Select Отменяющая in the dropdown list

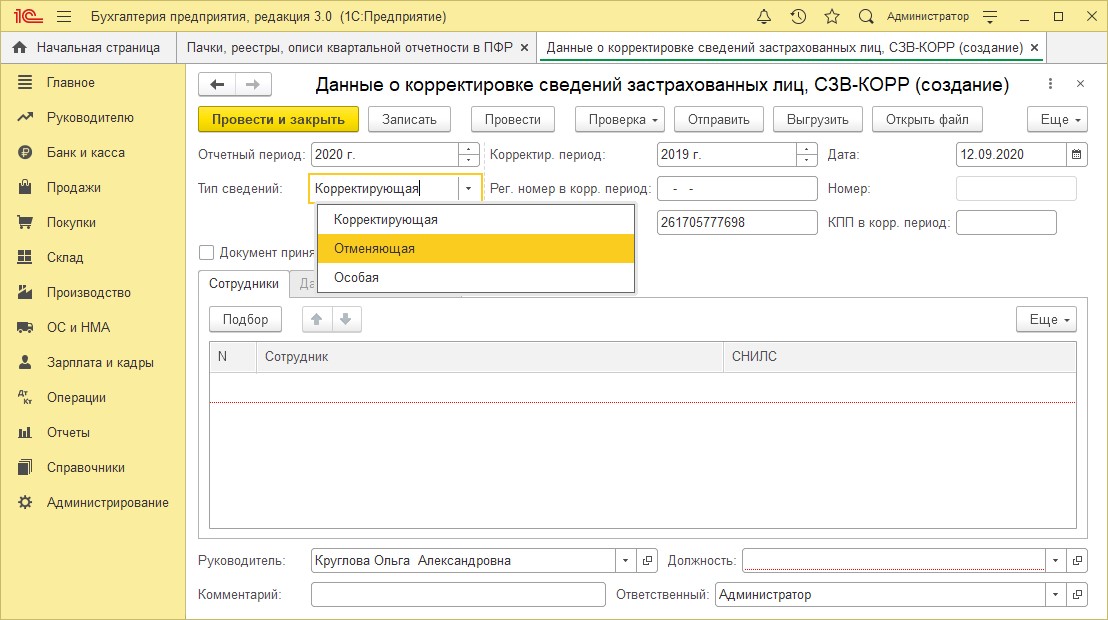click(476, 249)
